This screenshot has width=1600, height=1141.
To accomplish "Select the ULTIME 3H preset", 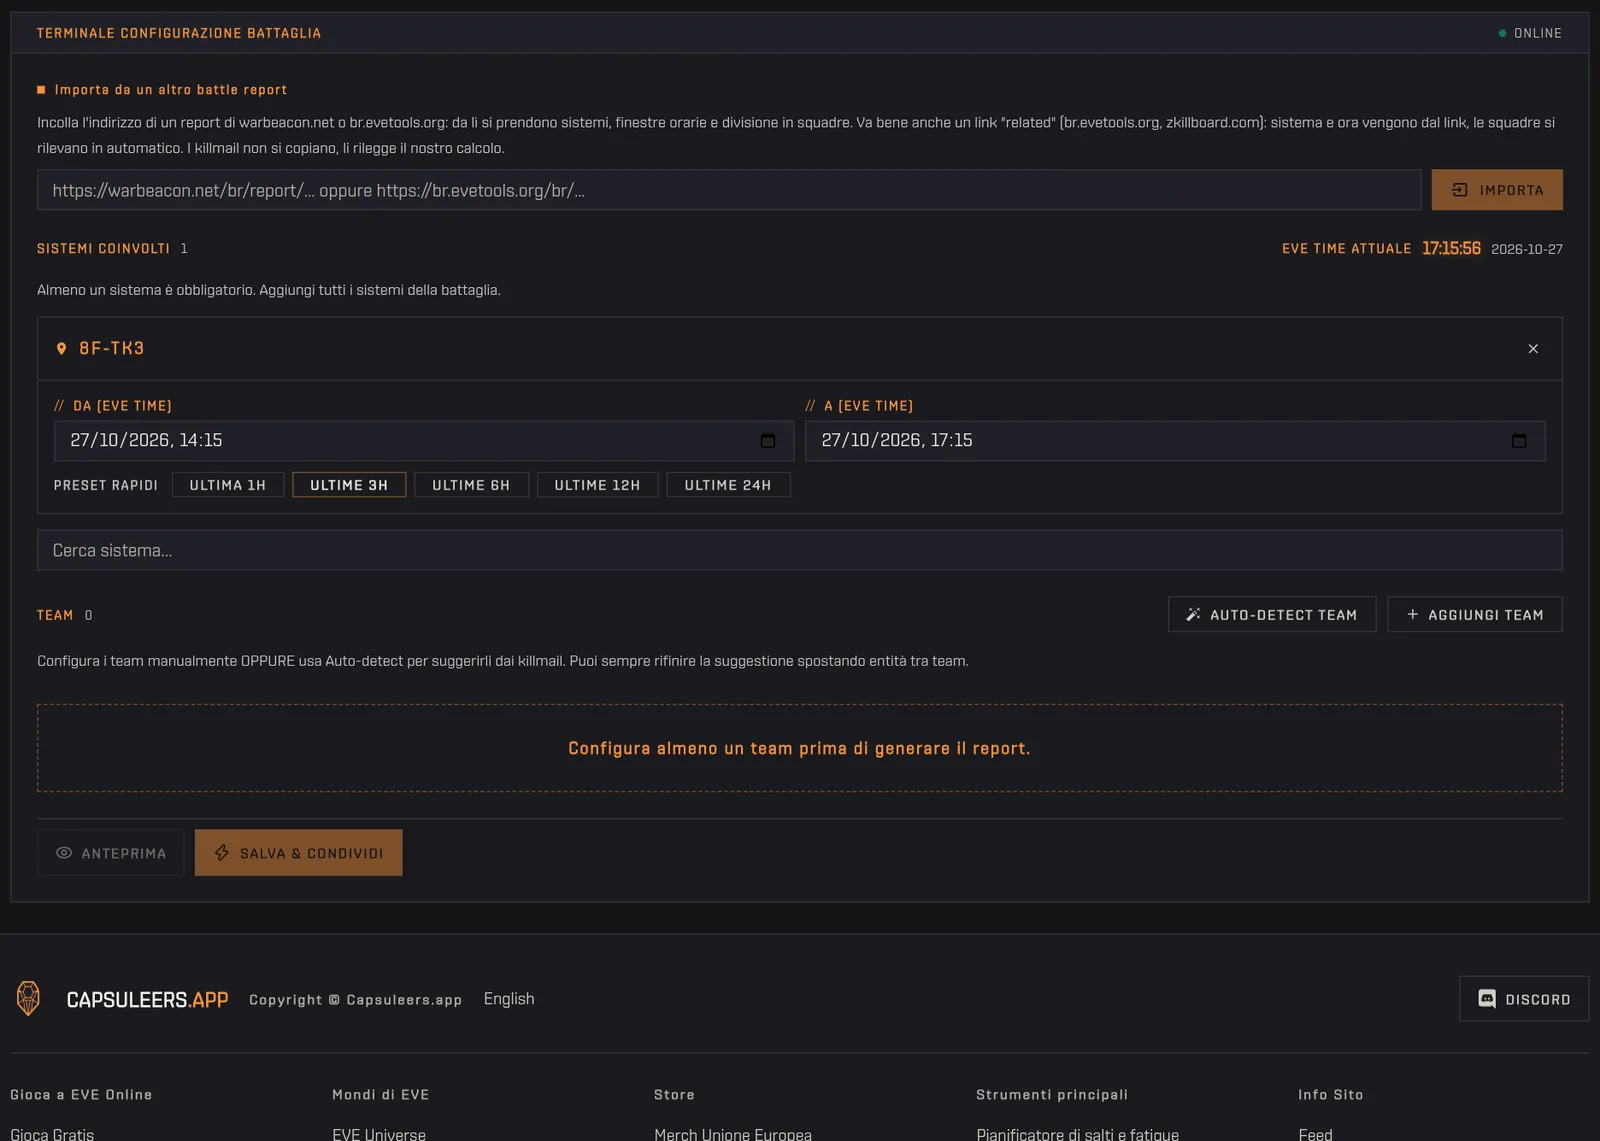I will point(349,485).
